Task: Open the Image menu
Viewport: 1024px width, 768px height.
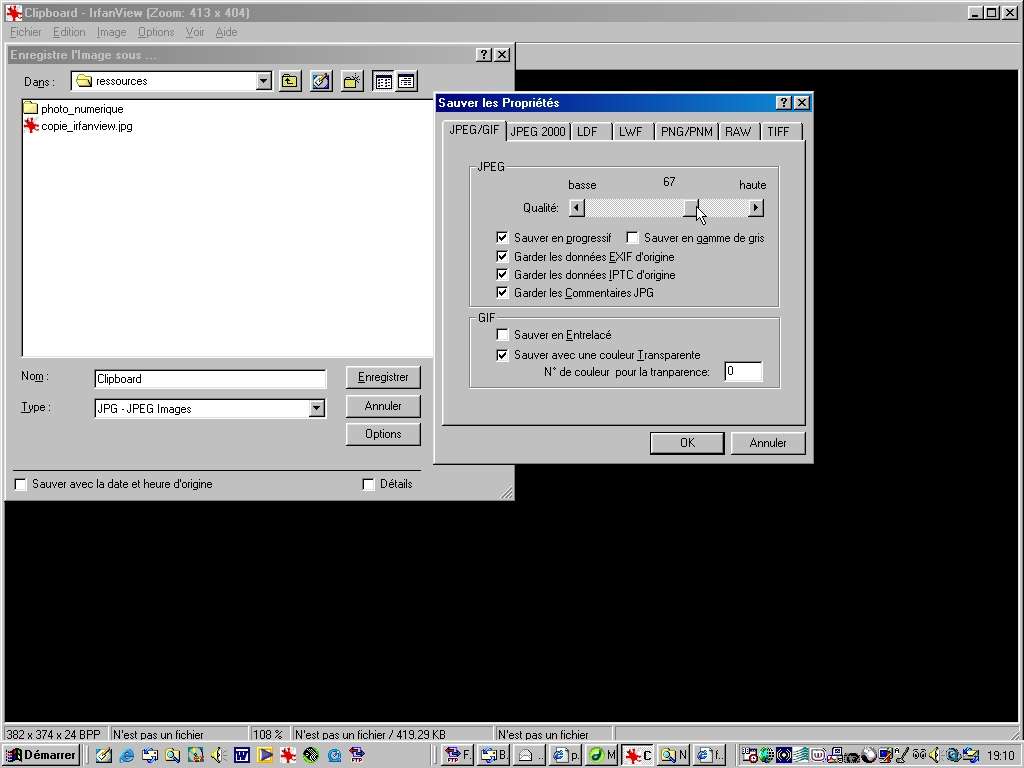Action: (112, 32)
